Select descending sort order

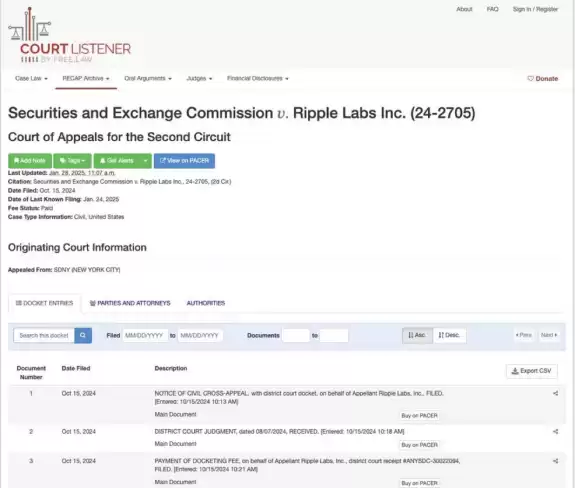(450, 335)
